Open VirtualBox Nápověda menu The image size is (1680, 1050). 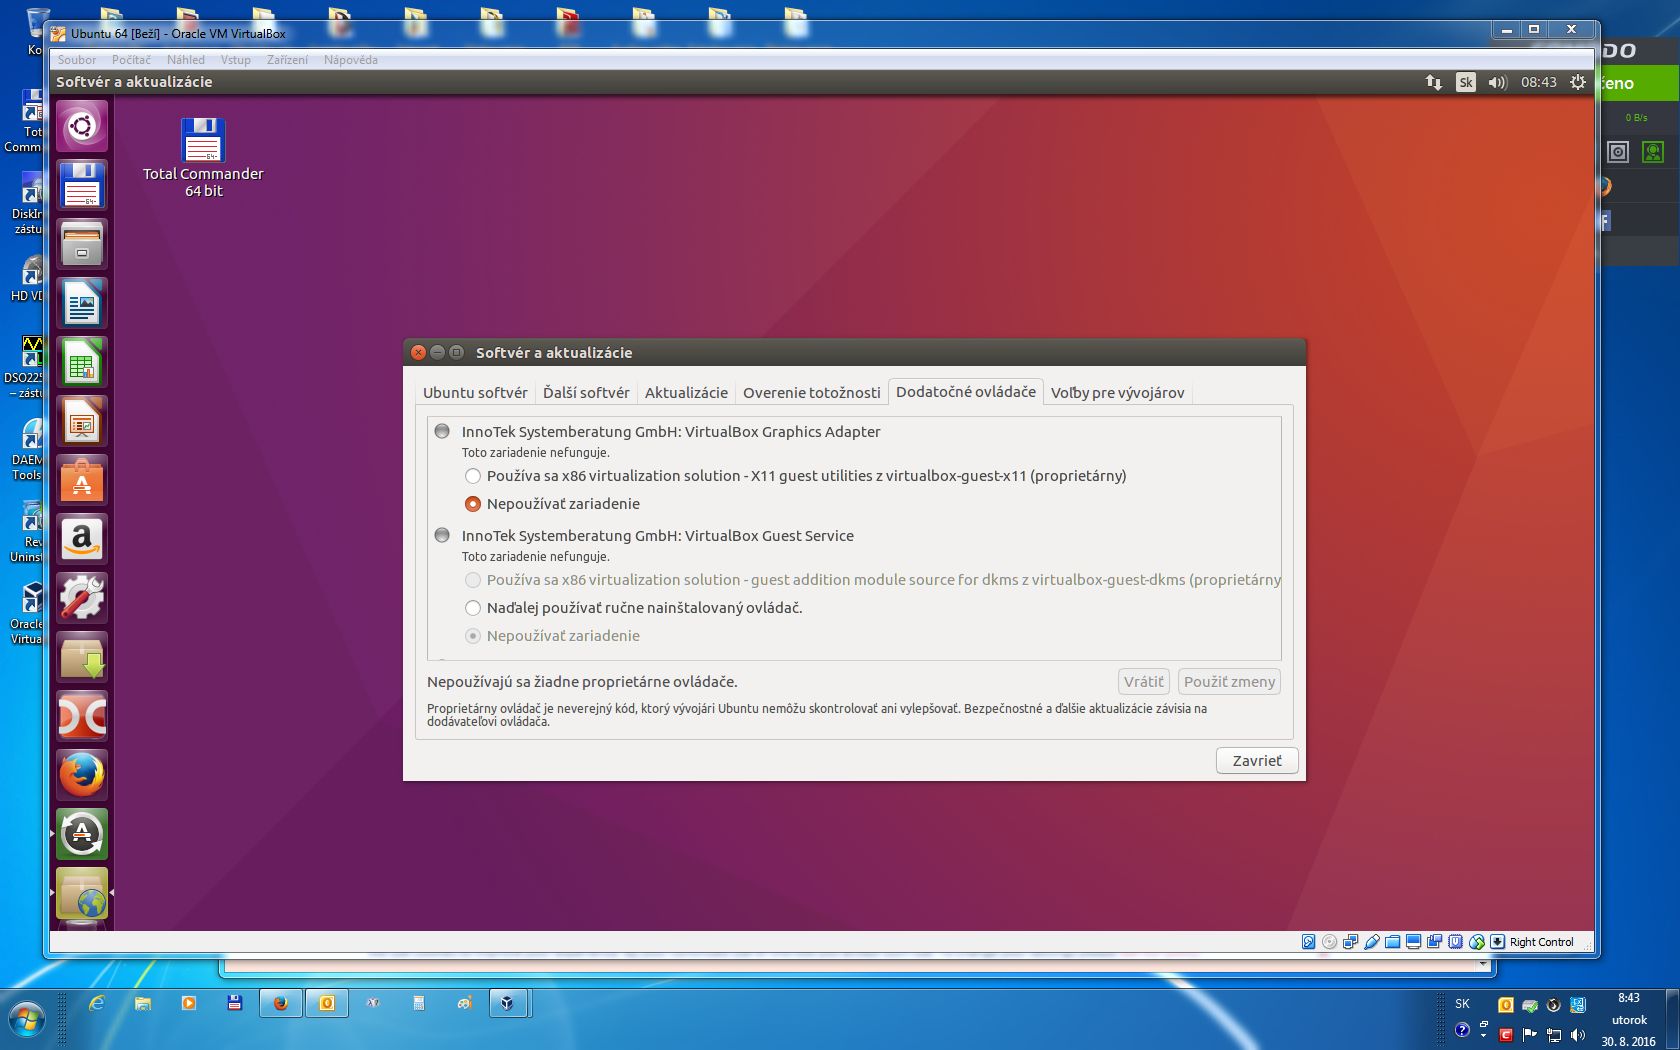point(351,60)
